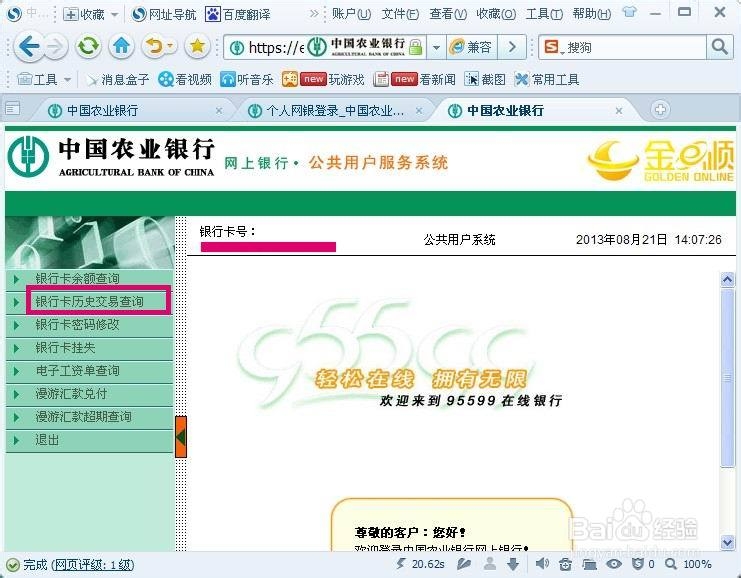Click 电子工资单查询 menu item
The height and width of the screenshot is (578, 741).
click(89, 371)
